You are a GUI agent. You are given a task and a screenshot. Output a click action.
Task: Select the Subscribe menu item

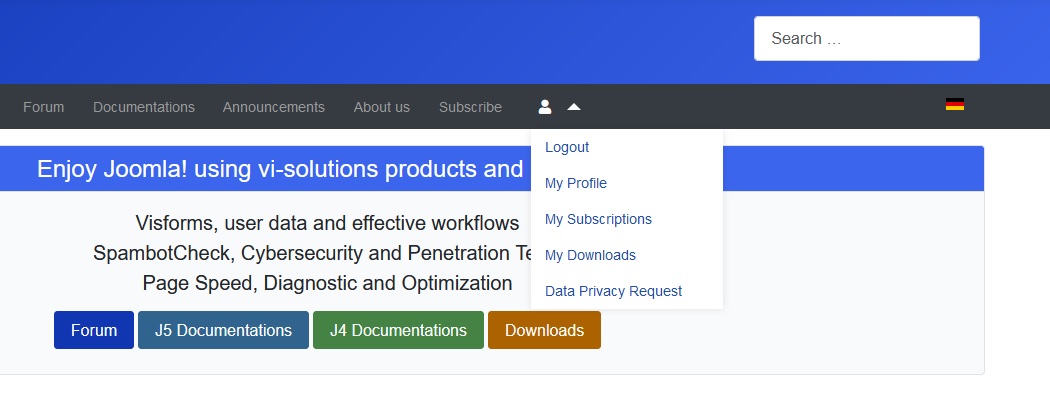pos(470,107)
